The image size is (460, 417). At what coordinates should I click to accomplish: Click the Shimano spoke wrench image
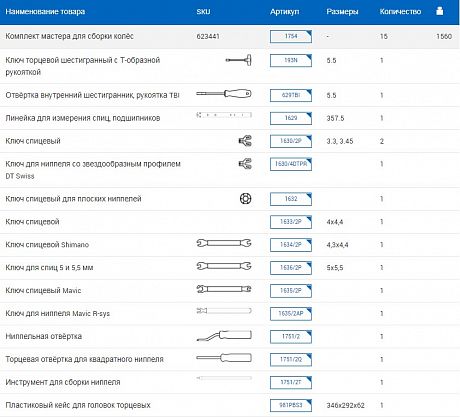pos(224,243)
